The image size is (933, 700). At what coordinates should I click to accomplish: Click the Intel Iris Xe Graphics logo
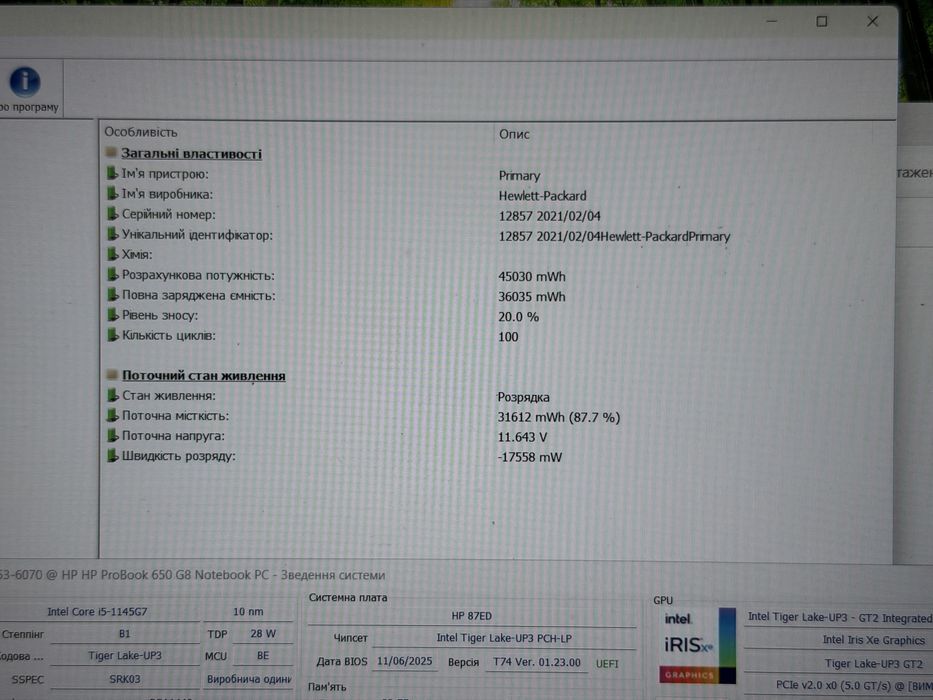[697, 646]
